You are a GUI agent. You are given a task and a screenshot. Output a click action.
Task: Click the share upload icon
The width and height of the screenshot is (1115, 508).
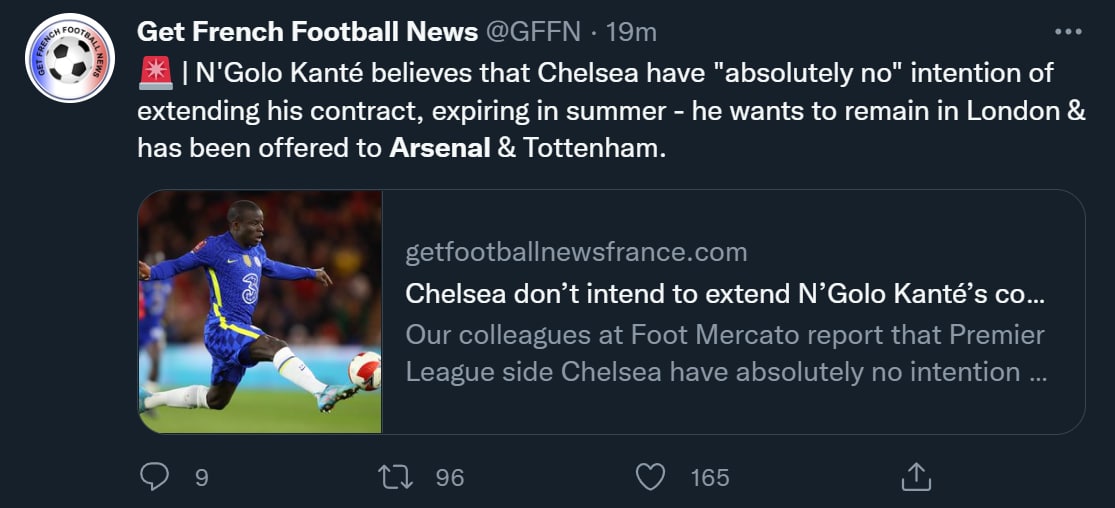(x=915, y=478)
